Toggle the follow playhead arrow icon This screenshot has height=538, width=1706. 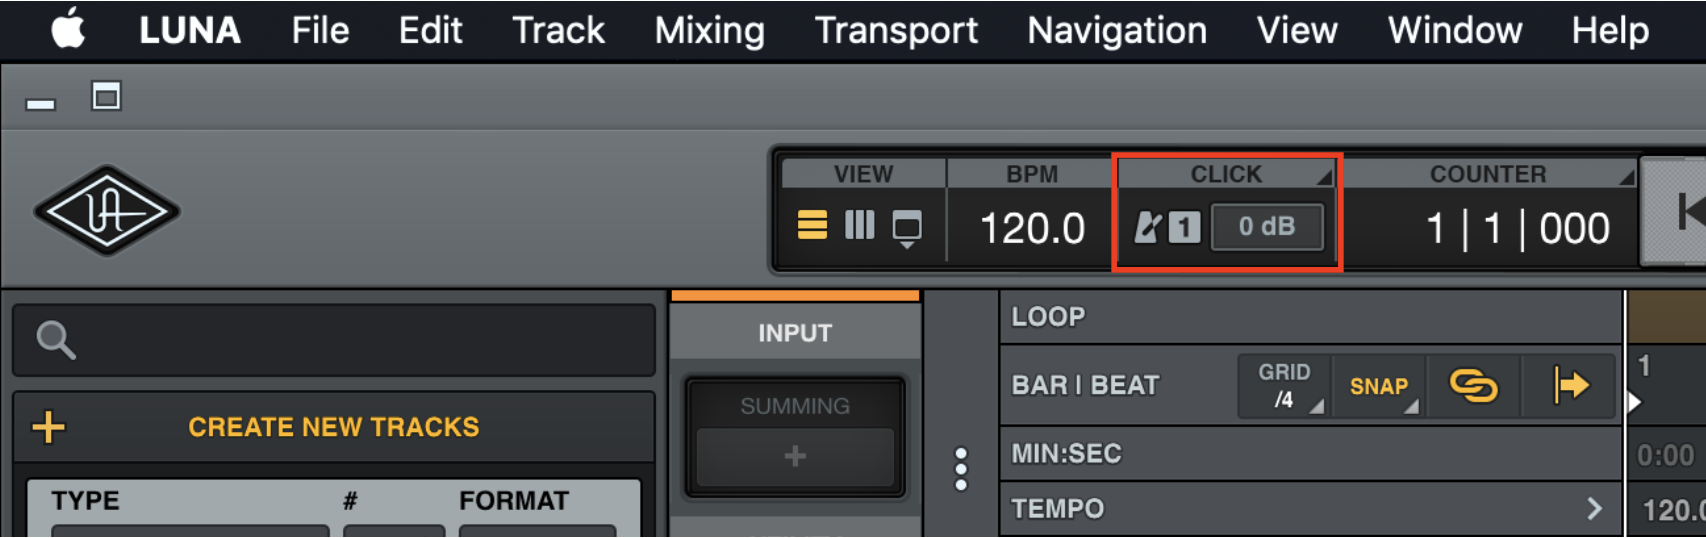point(1570,385)
